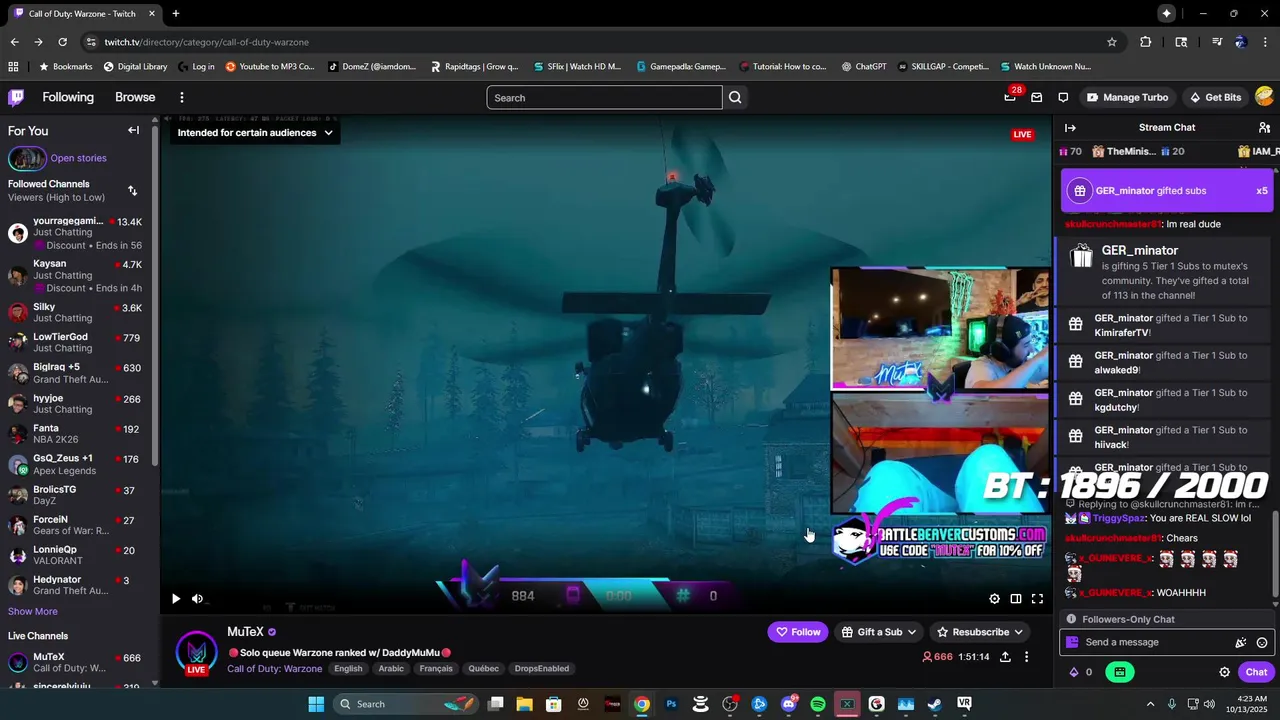Open the Browse tab

[135, 97]
